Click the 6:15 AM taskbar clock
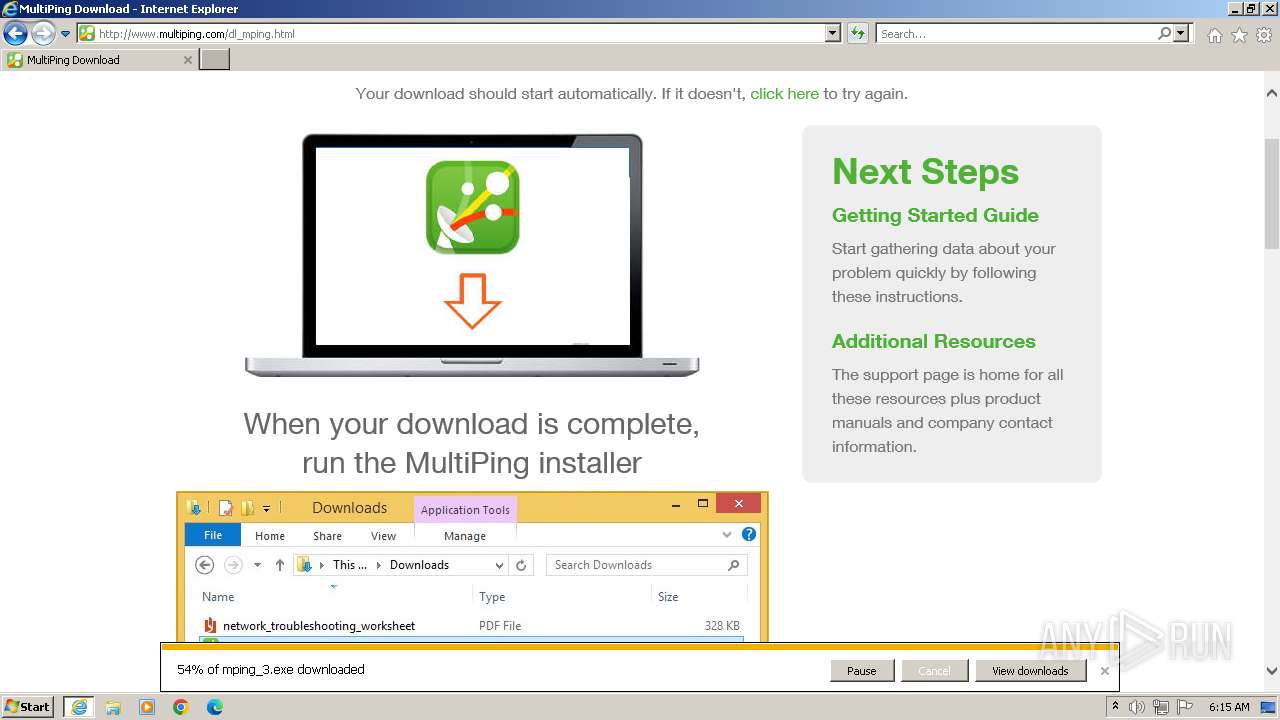The width and height of the screenshot is (1280, 720). [1229, 707]
